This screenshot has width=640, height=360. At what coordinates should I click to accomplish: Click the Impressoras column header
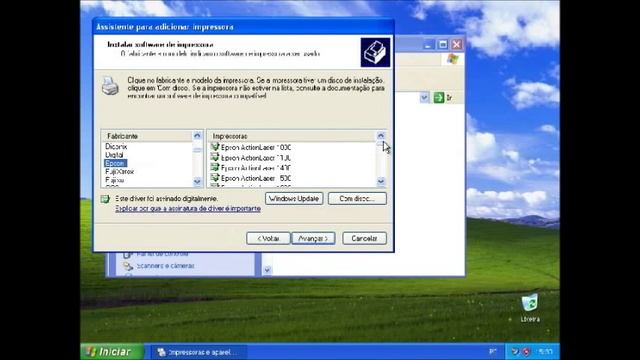[x=291, y=136]
